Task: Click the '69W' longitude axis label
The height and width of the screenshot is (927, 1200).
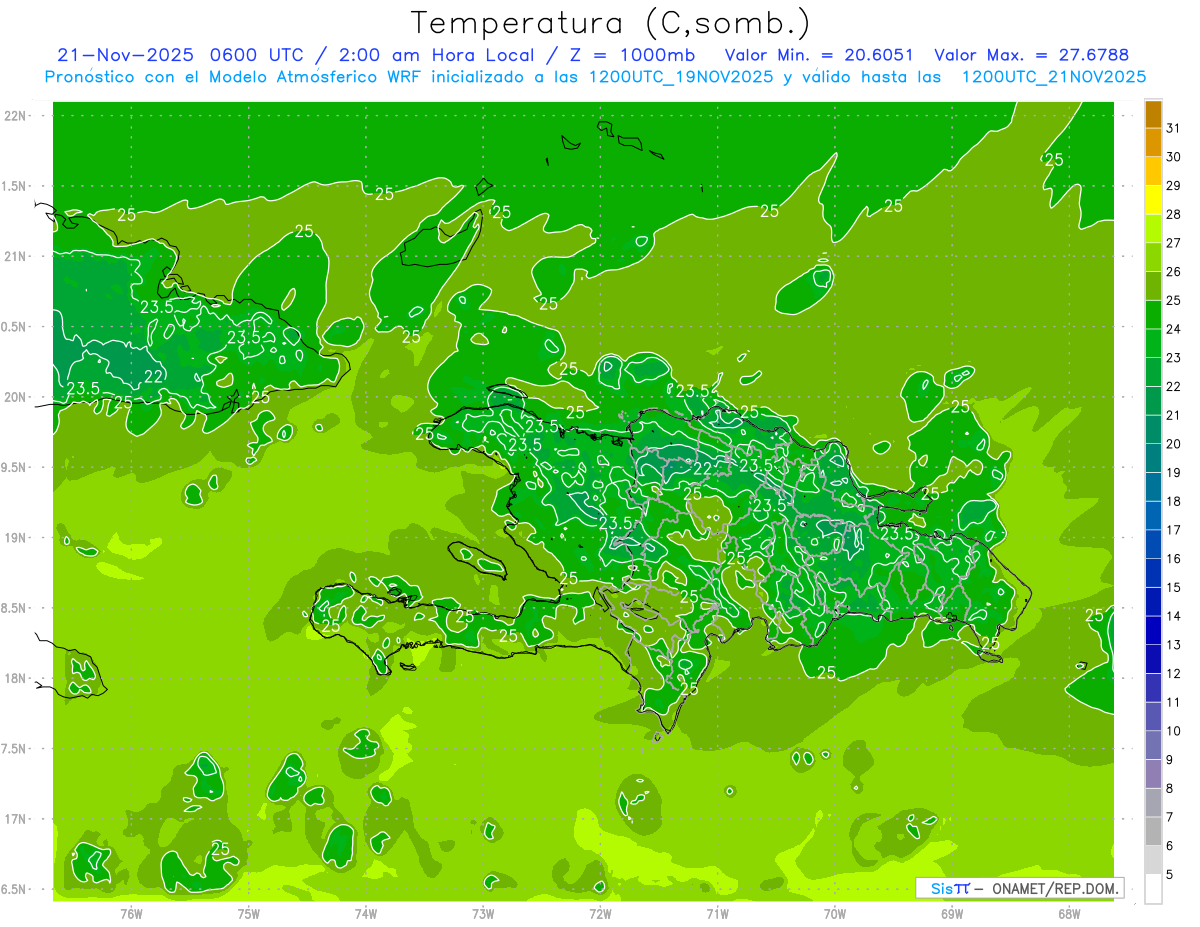Action: click(x=952, y=913)
